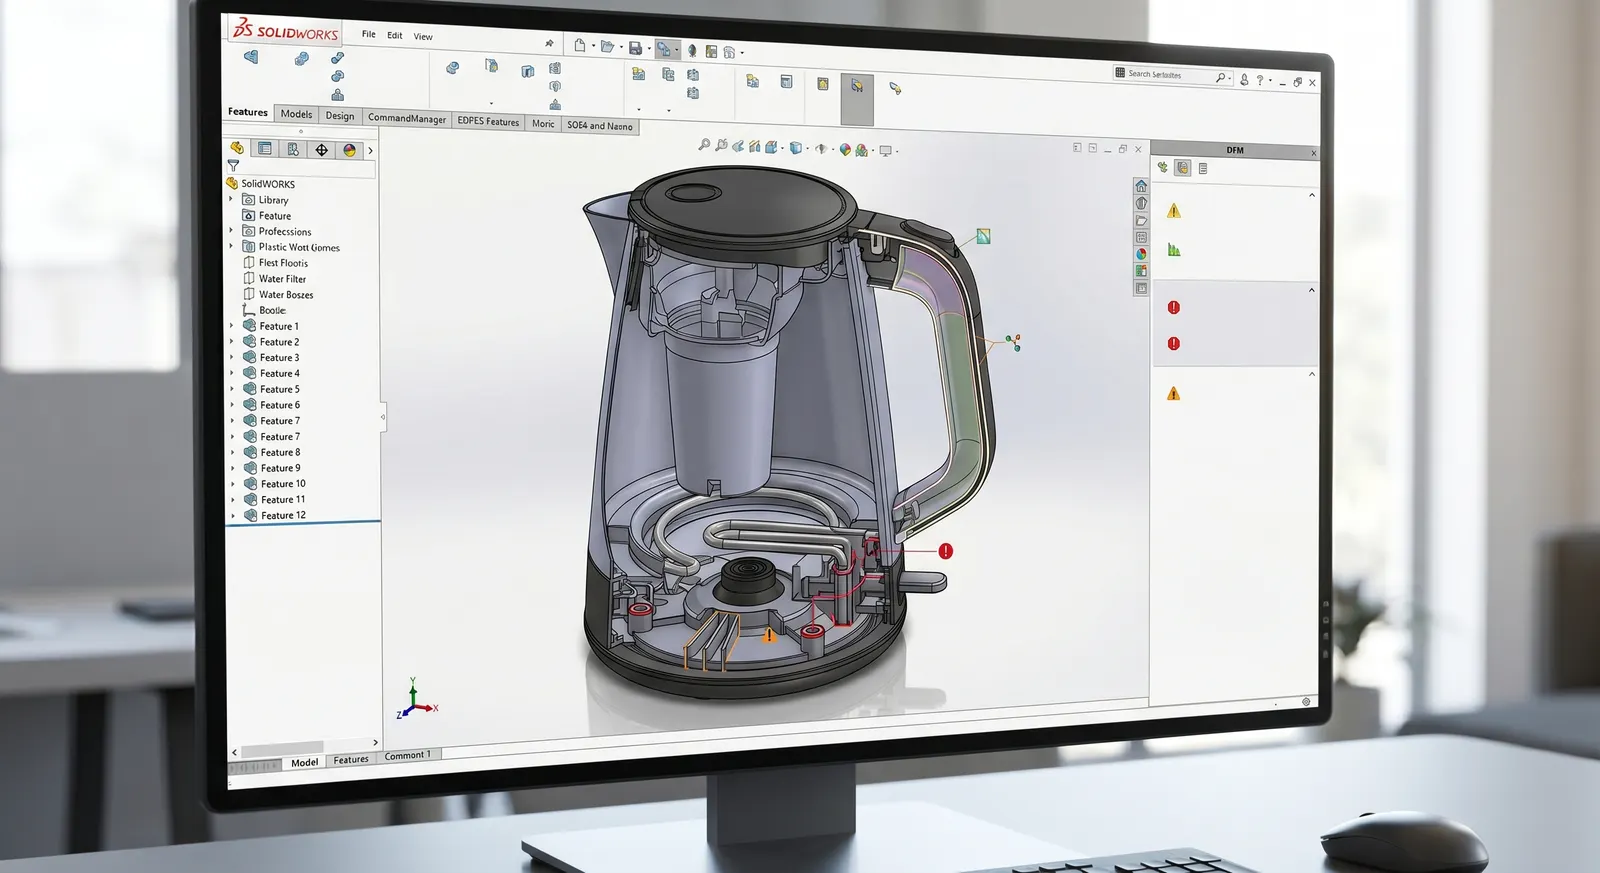Open the Edit menu
The width and height of the screenshot is (1600, 873).
click(395, 35)
